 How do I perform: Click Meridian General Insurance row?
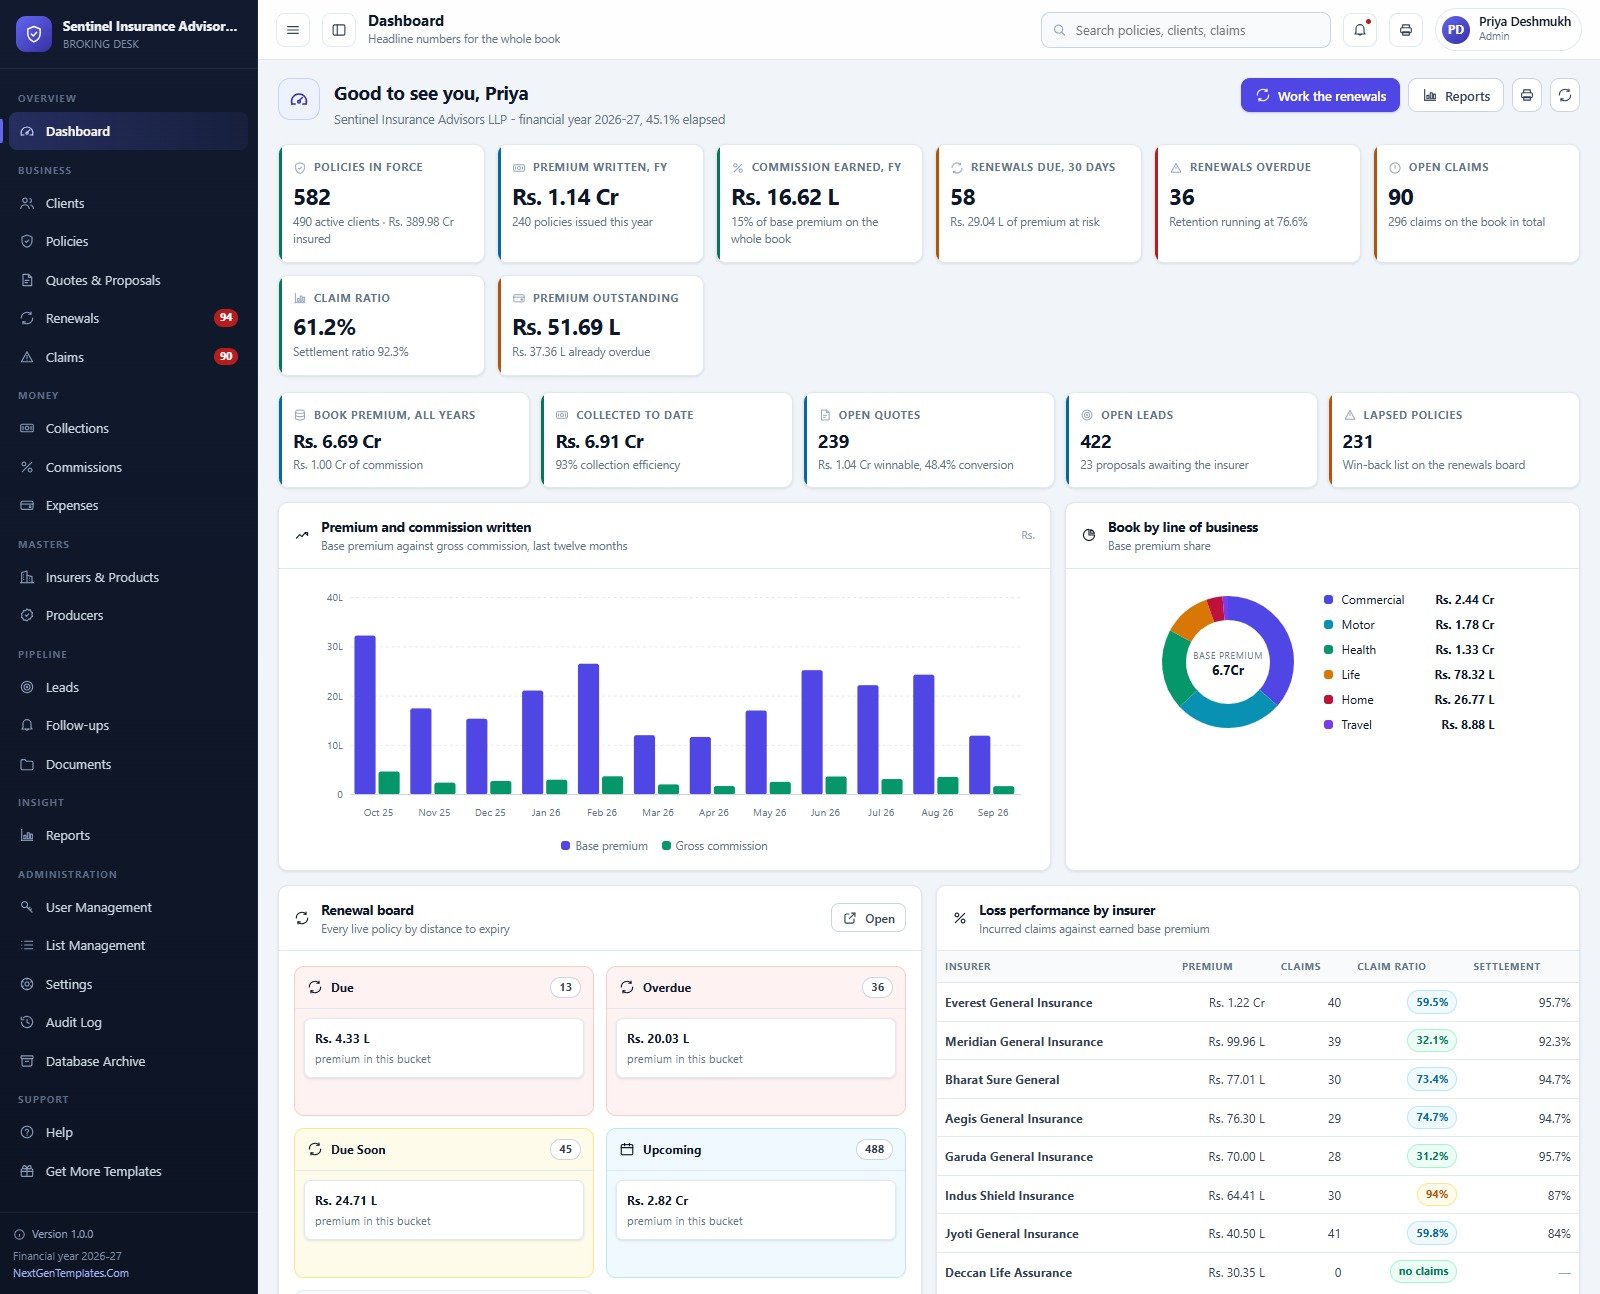pyautogui.click(x=1258, y=1041)
